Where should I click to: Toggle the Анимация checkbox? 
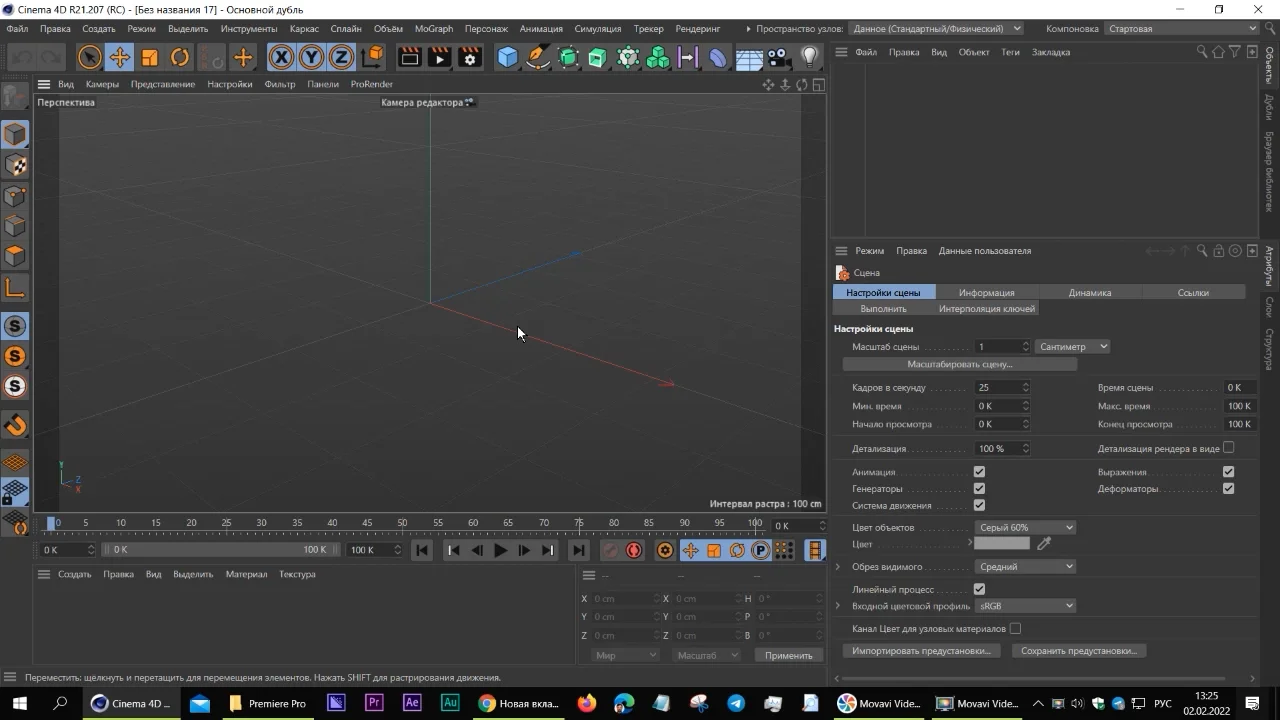[x=979, y=472]
